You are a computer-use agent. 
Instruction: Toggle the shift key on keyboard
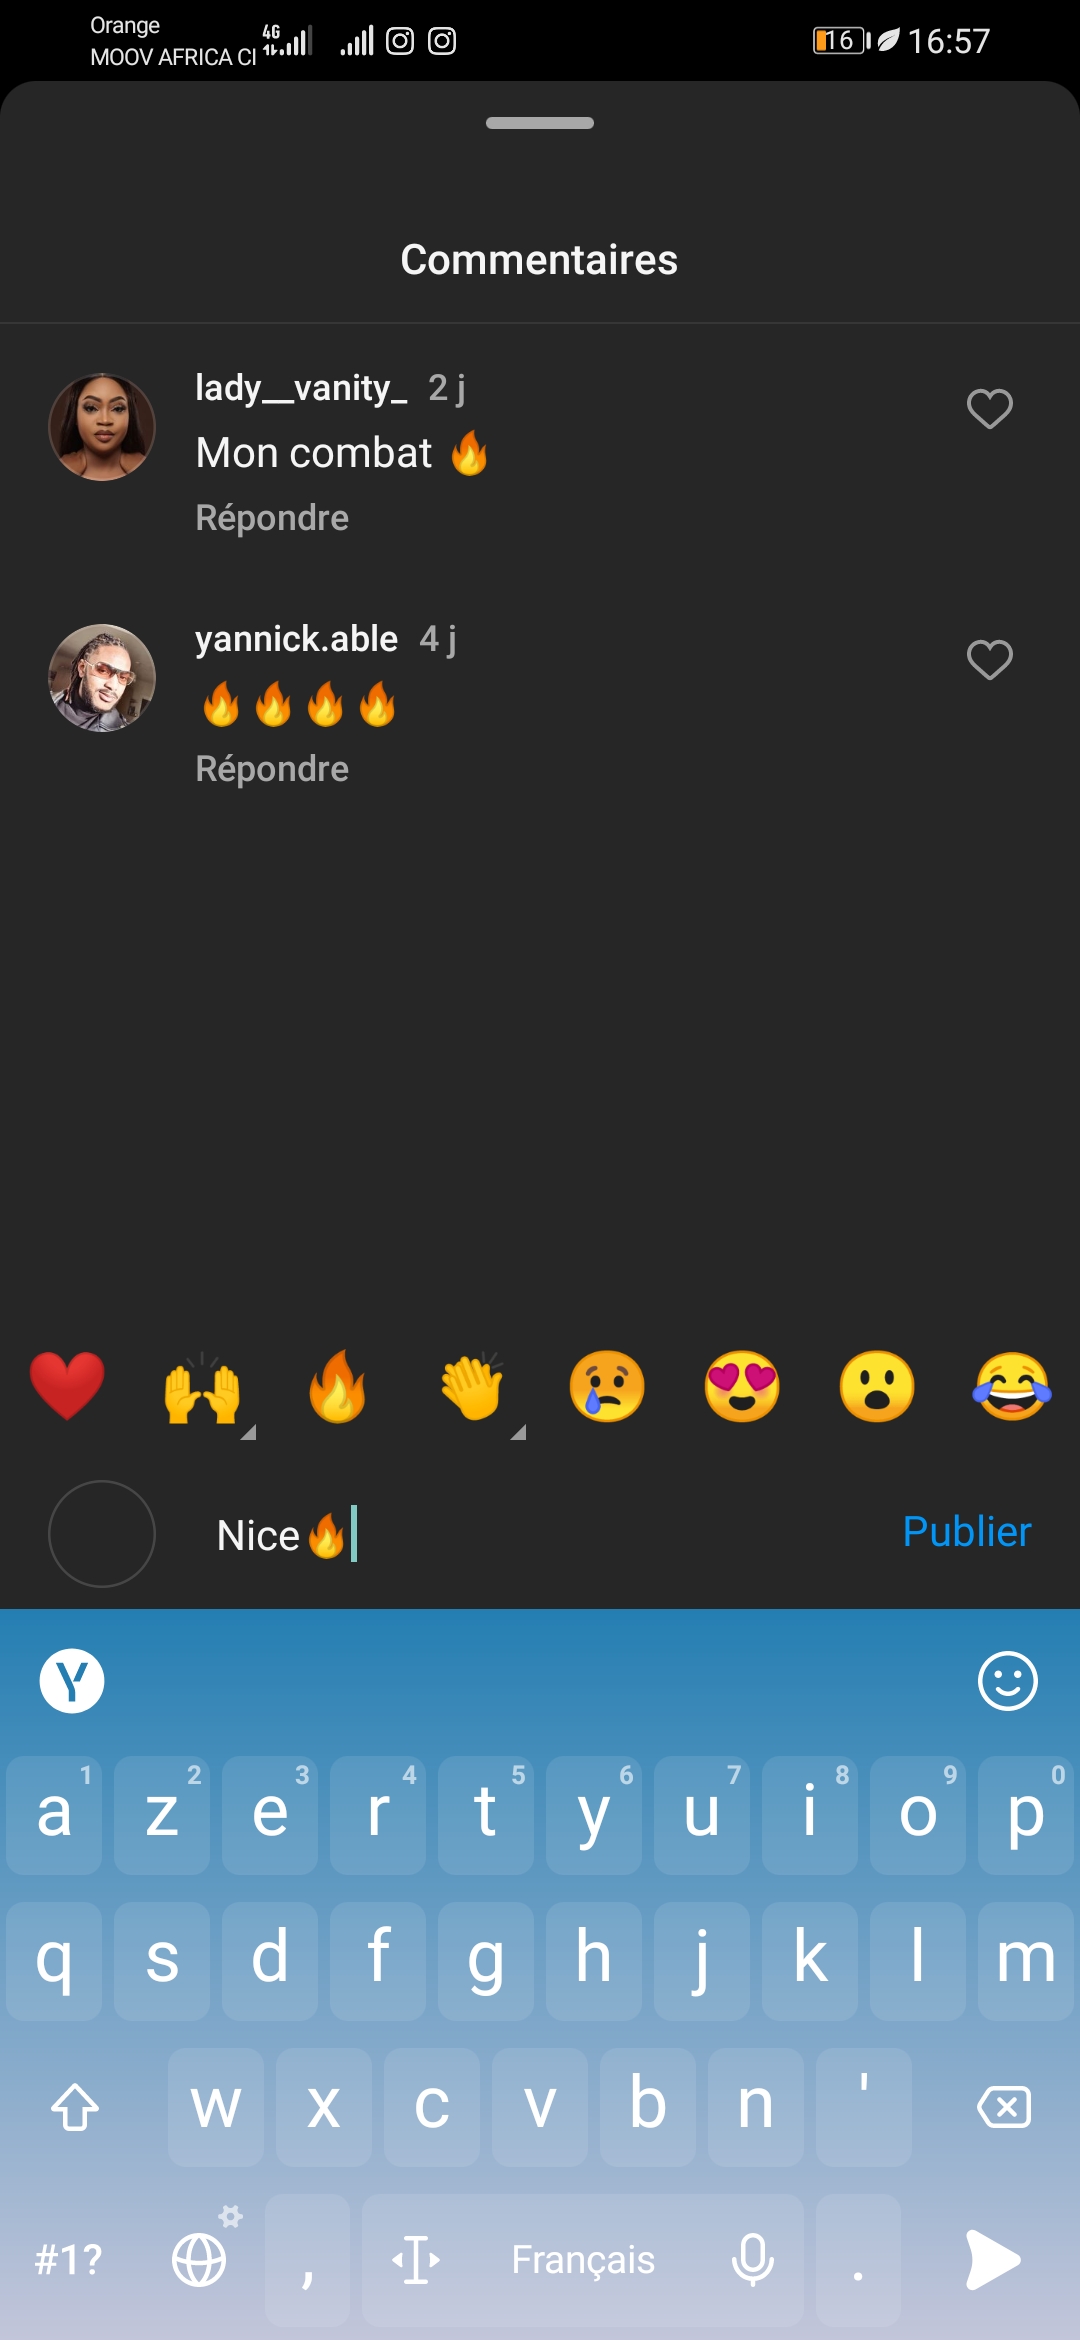(75, 2107)
